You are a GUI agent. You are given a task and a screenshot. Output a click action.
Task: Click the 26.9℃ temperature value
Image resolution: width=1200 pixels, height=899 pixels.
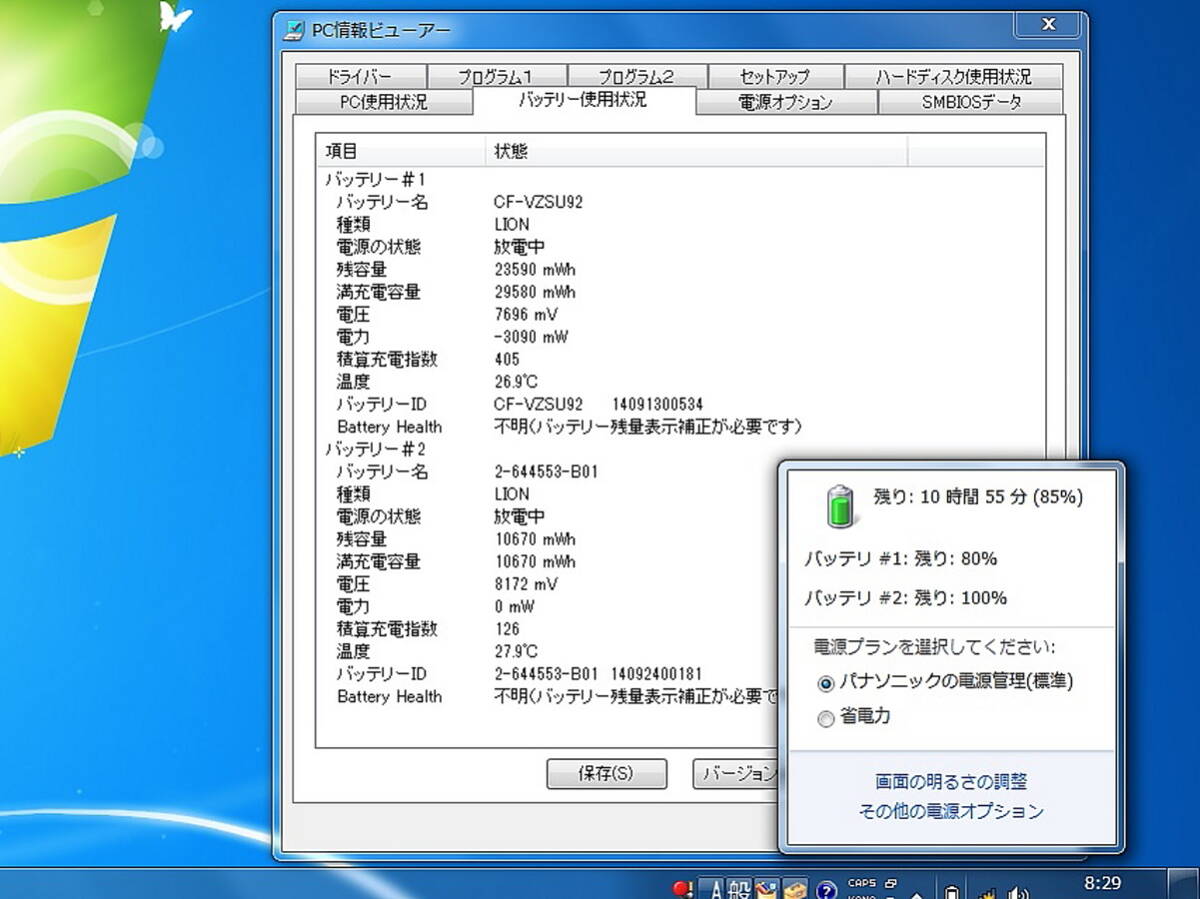(x=517, y=382)
